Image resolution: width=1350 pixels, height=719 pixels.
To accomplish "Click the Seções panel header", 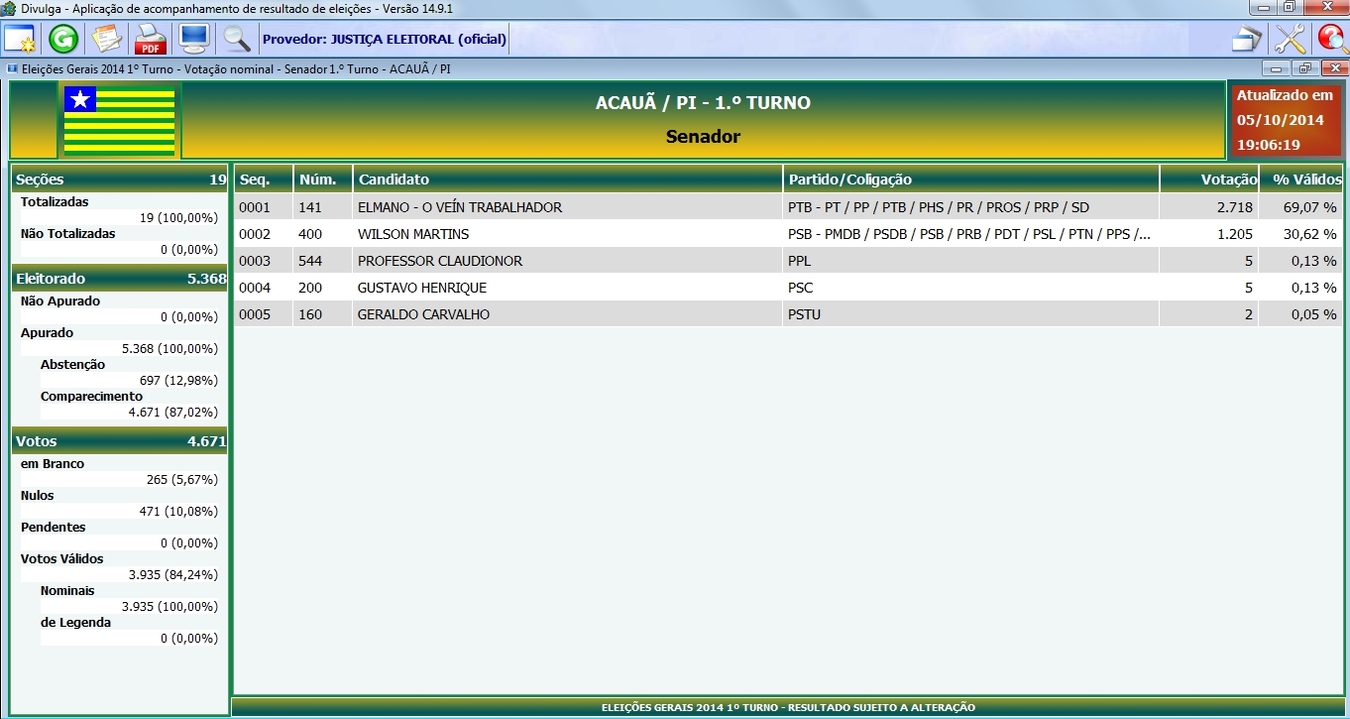I will click(x=120, y=179).
